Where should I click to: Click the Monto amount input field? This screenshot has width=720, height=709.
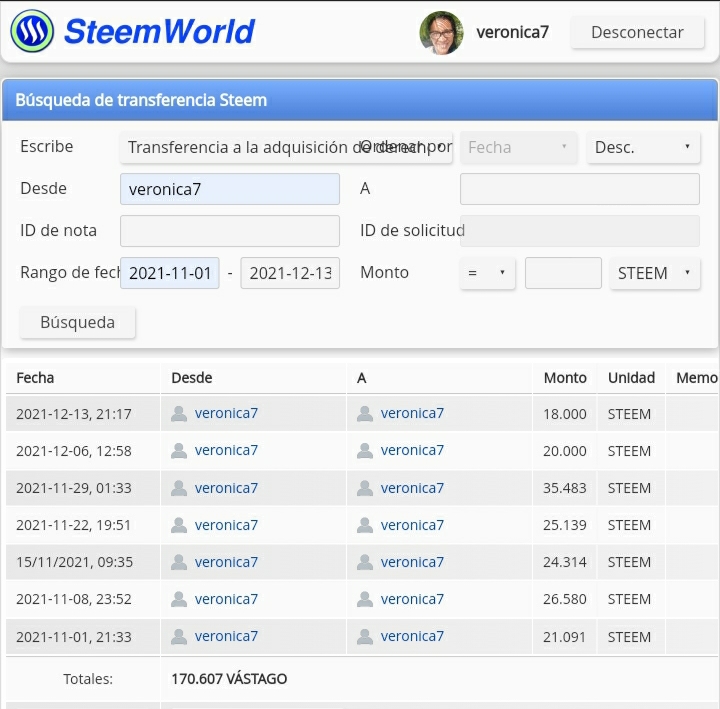563,273
